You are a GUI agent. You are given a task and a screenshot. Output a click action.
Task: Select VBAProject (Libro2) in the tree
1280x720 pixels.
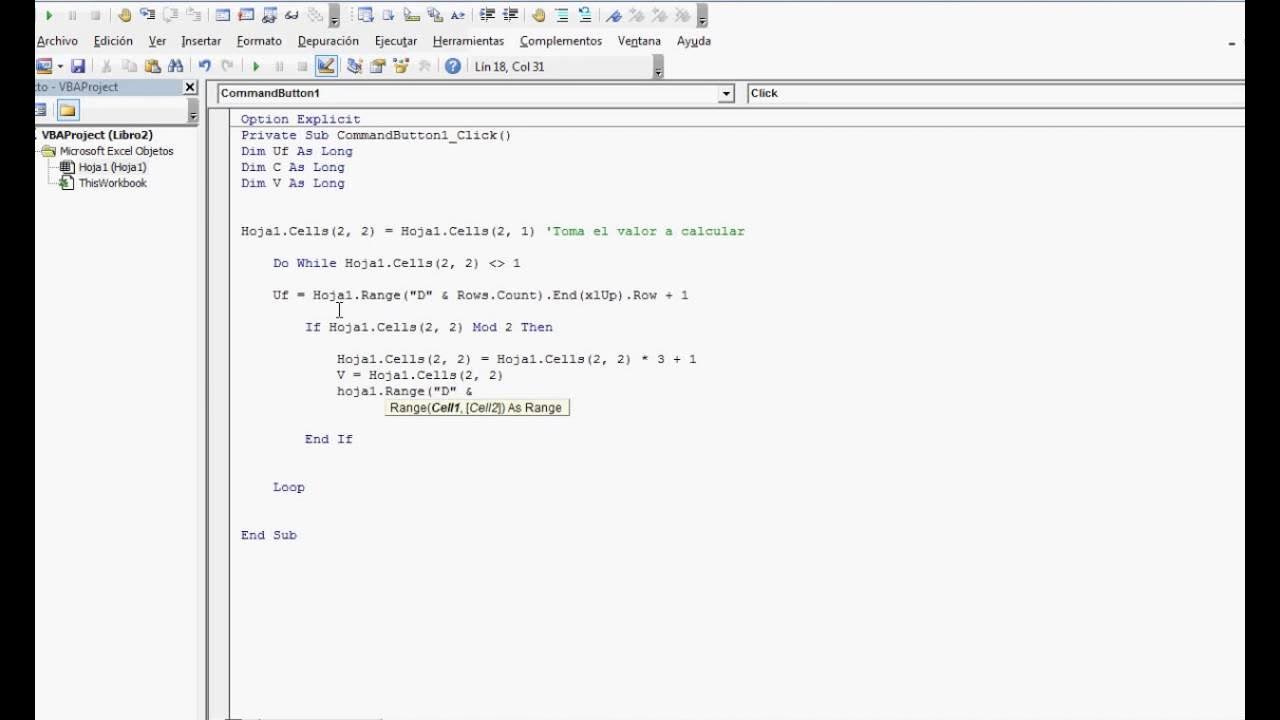pyautogui.click(x=97, y=135)
